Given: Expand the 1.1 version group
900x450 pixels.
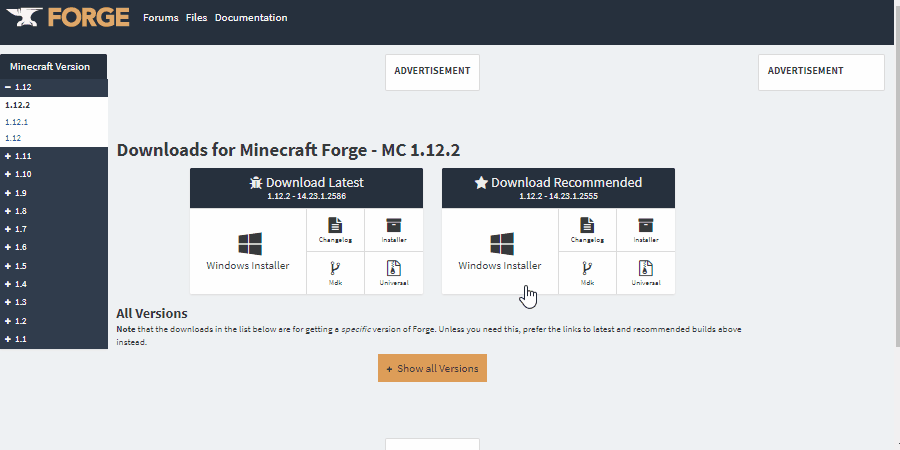Looking at the screenshot, I should (54, 339).
